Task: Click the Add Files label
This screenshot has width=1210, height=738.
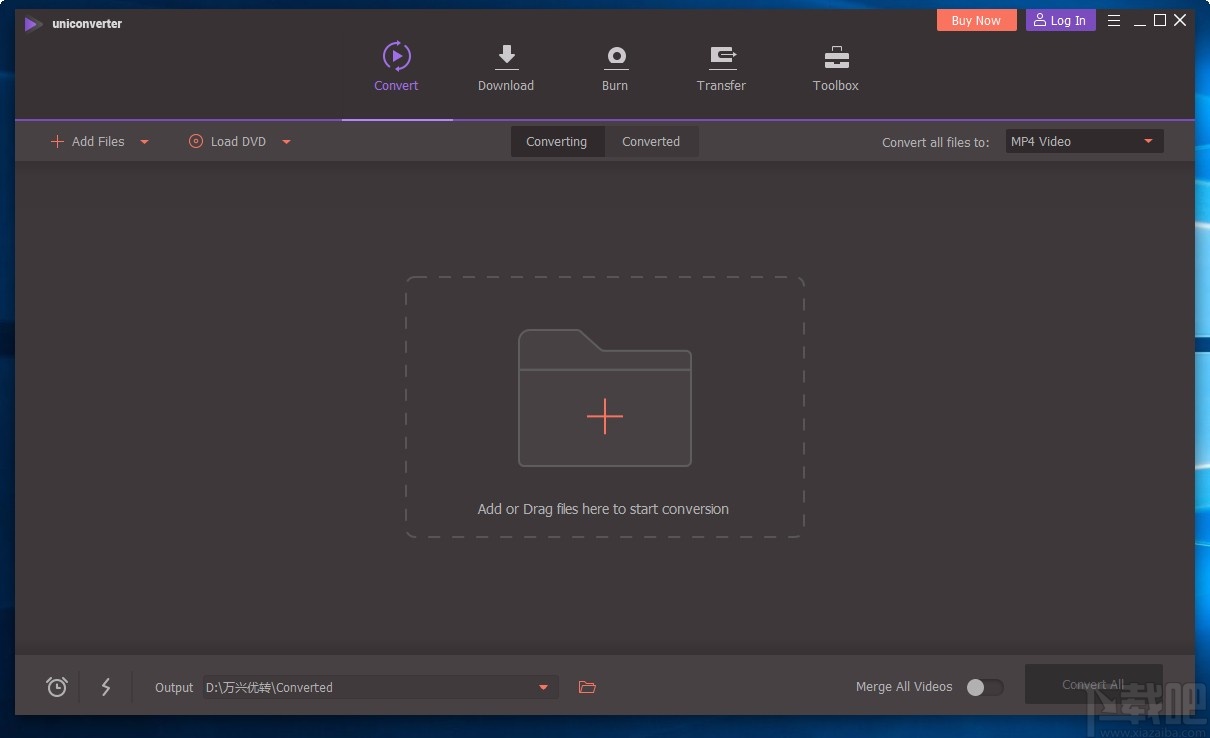Action: click(x=98, y=142)
